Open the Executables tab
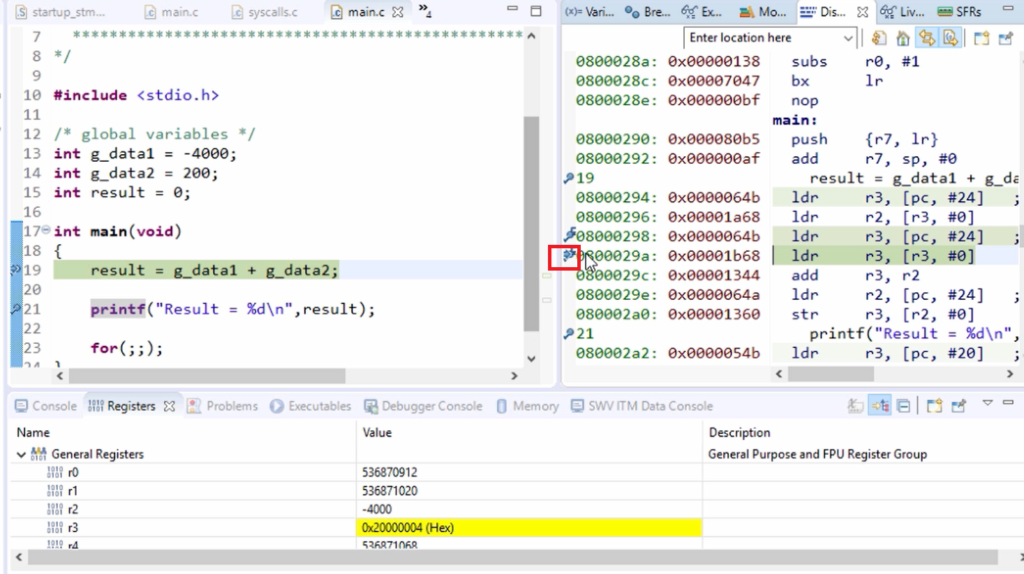Image resolution: width=1024 pixels, height=574 pixels. point(311,406)
